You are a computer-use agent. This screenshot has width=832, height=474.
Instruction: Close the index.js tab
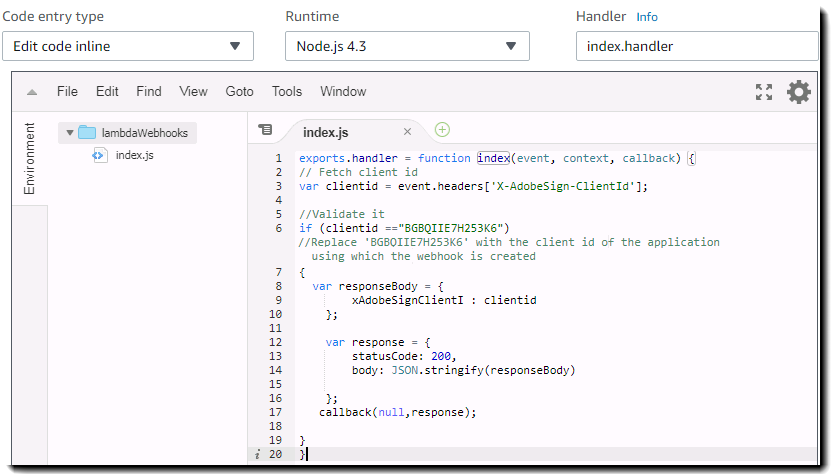(x=408, y=132)
